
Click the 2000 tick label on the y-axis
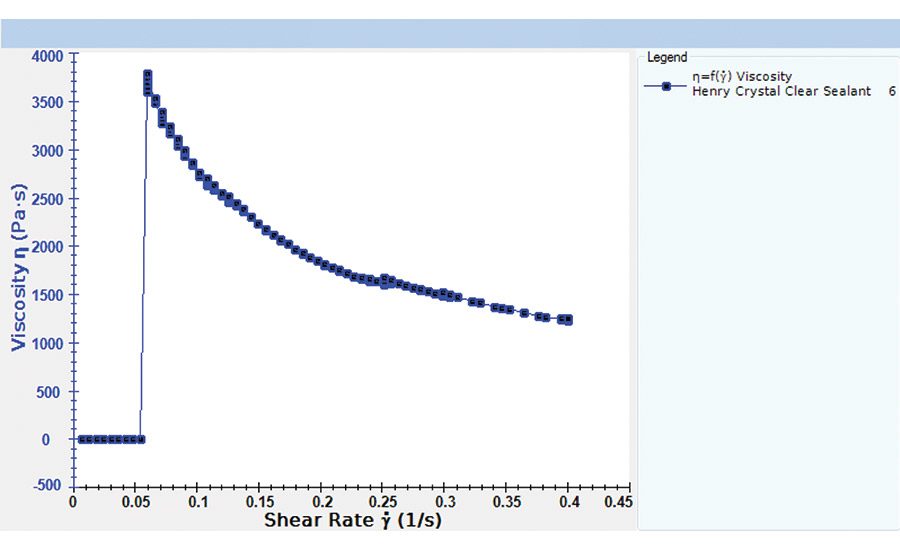coord(49,247)
